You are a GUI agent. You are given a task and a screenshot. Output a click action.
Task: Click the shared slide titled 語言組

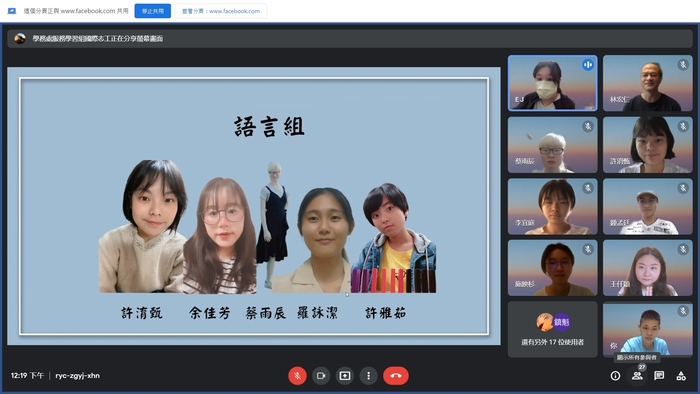point(254,206)
